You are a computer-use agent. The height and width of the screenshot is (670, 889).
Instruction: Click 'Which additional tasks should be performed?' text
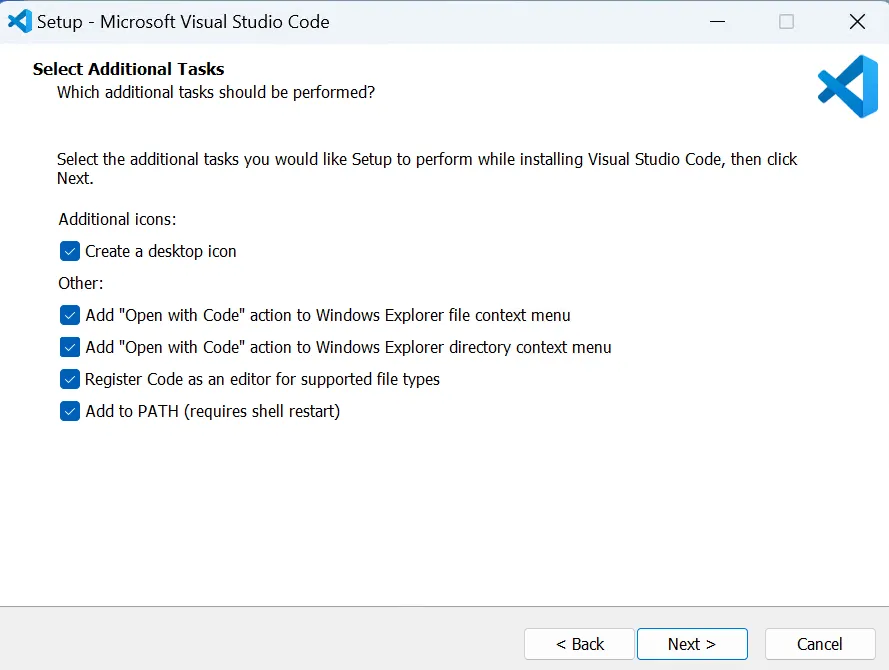point(216,92)
